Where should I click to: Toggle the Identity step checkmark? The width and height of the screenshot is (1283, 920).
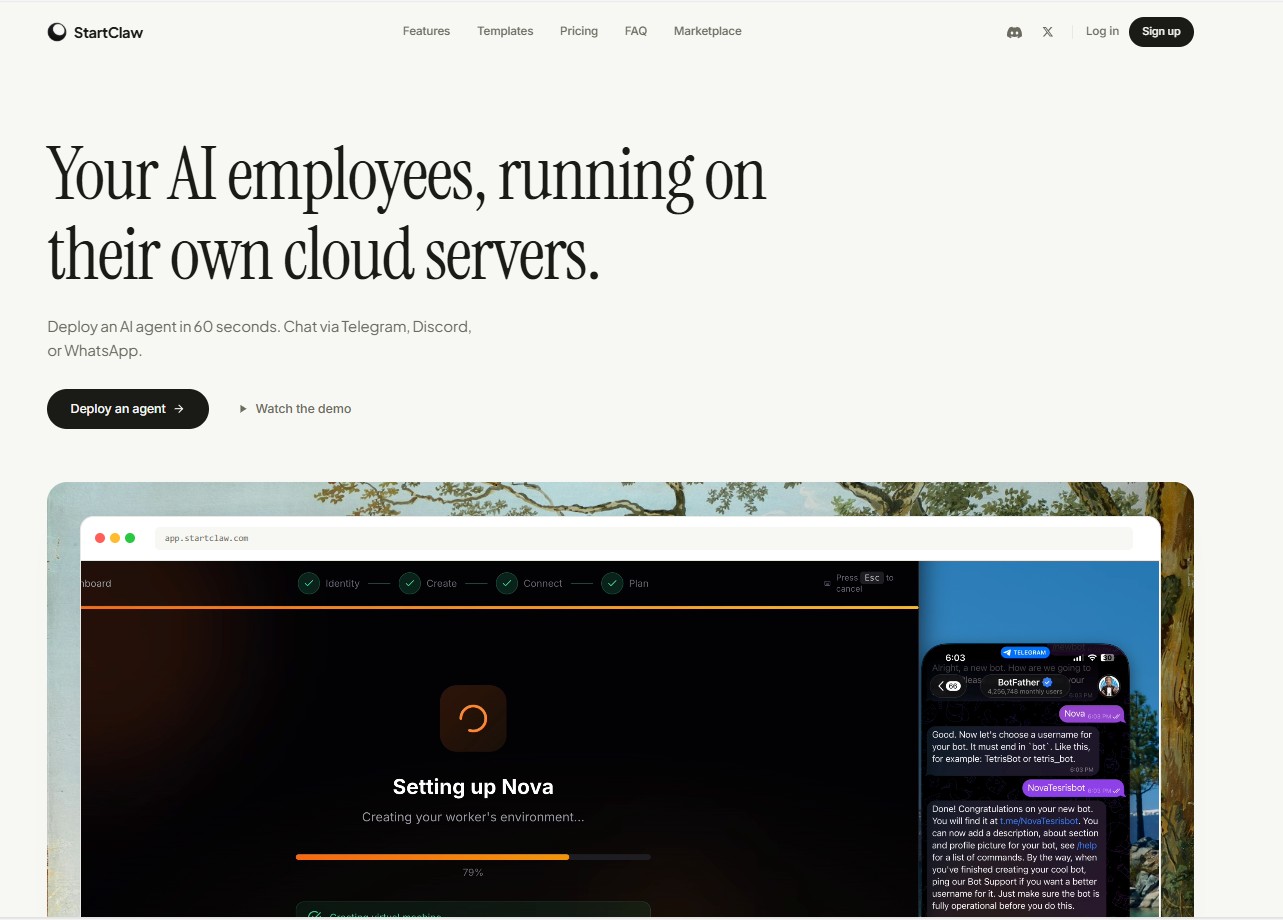tap(308, 583)
